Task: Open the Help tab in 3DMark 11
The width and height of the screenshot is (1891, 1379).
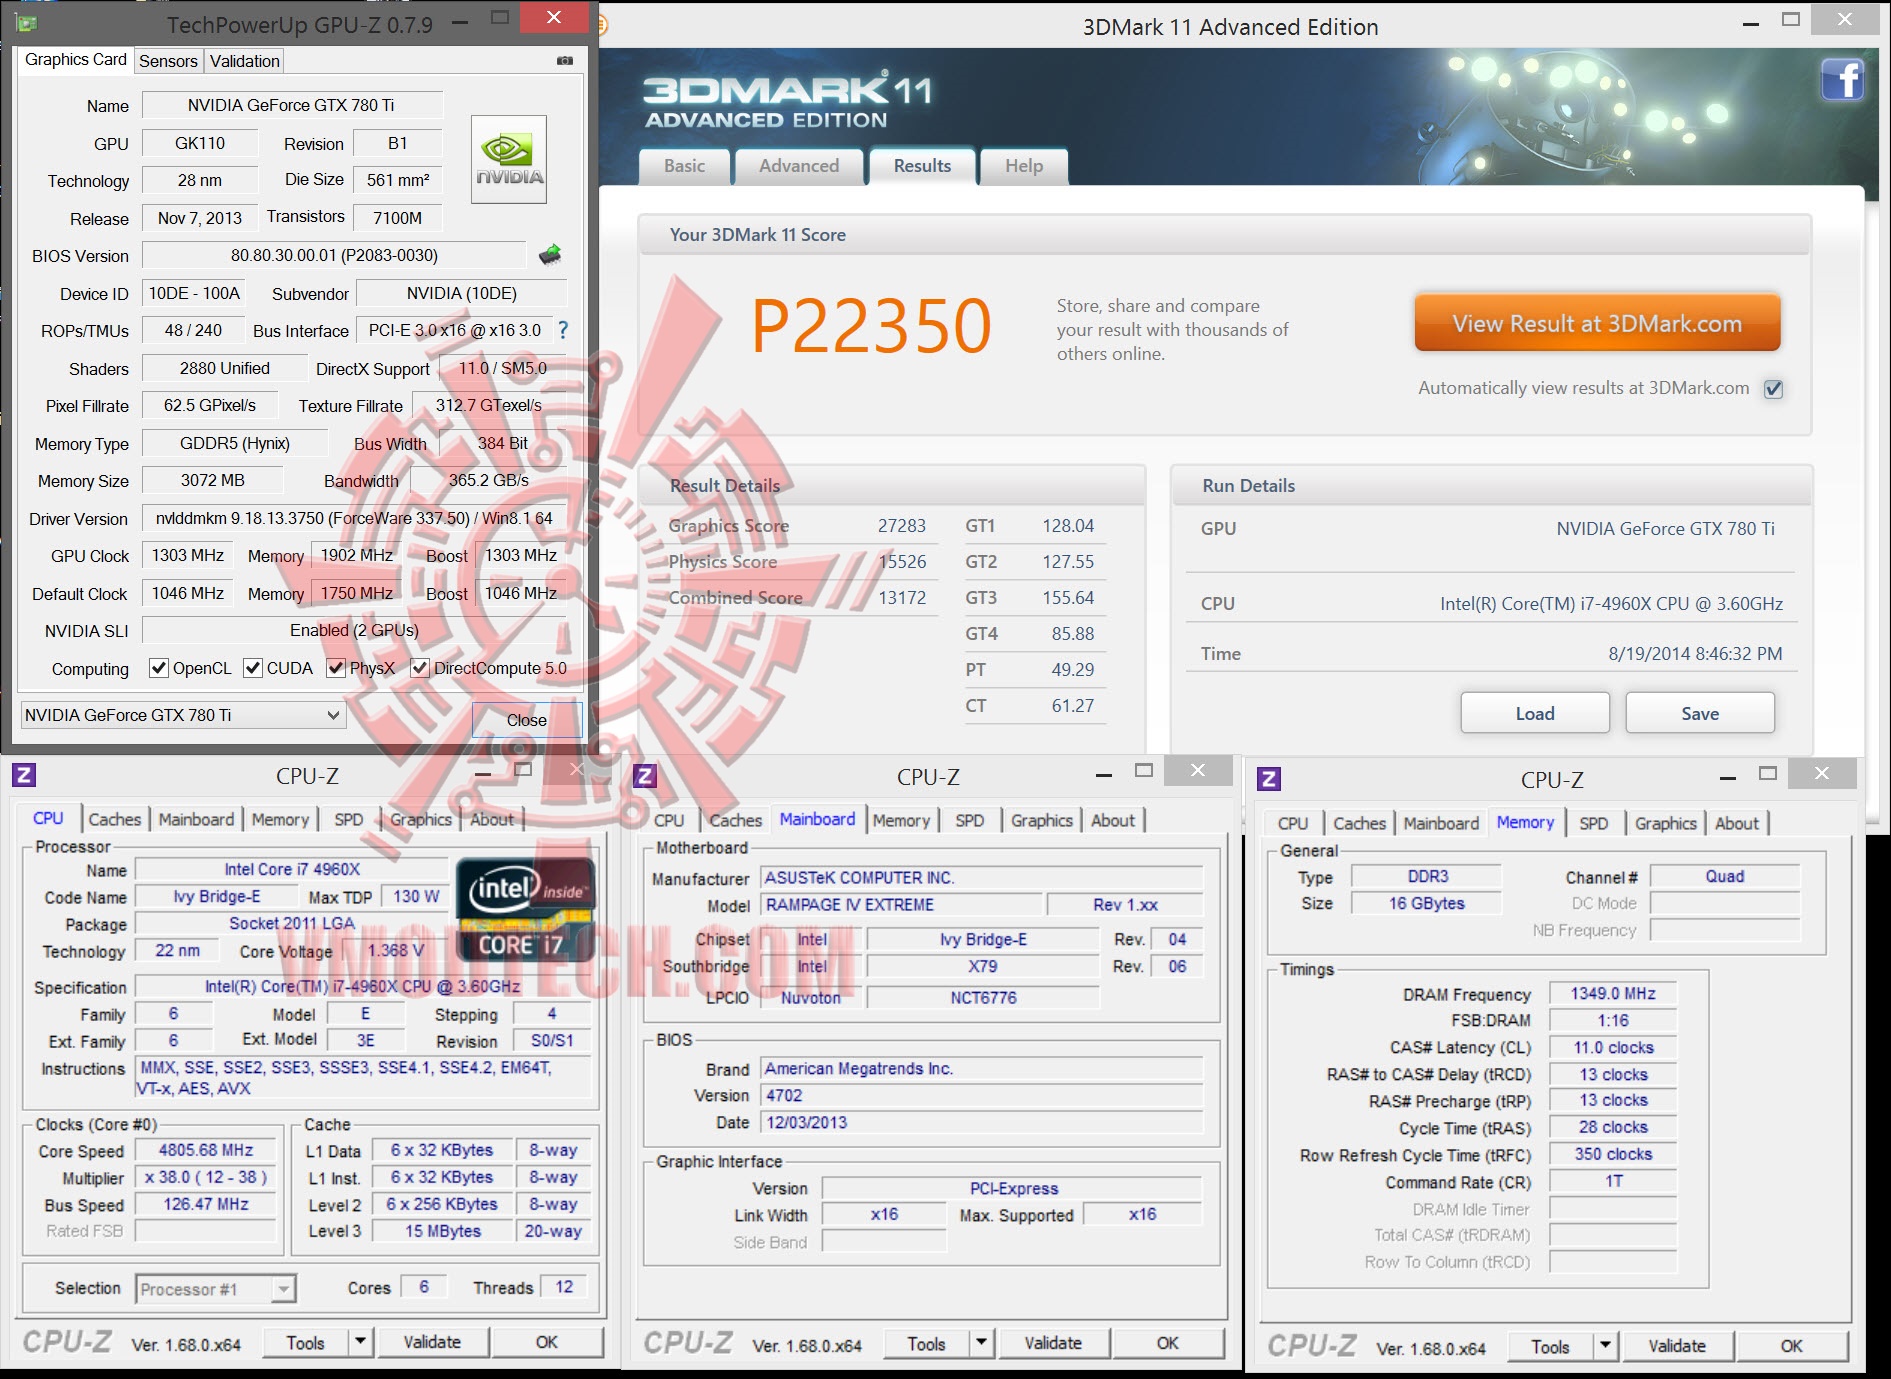Action: click(x=1024, y=166)
